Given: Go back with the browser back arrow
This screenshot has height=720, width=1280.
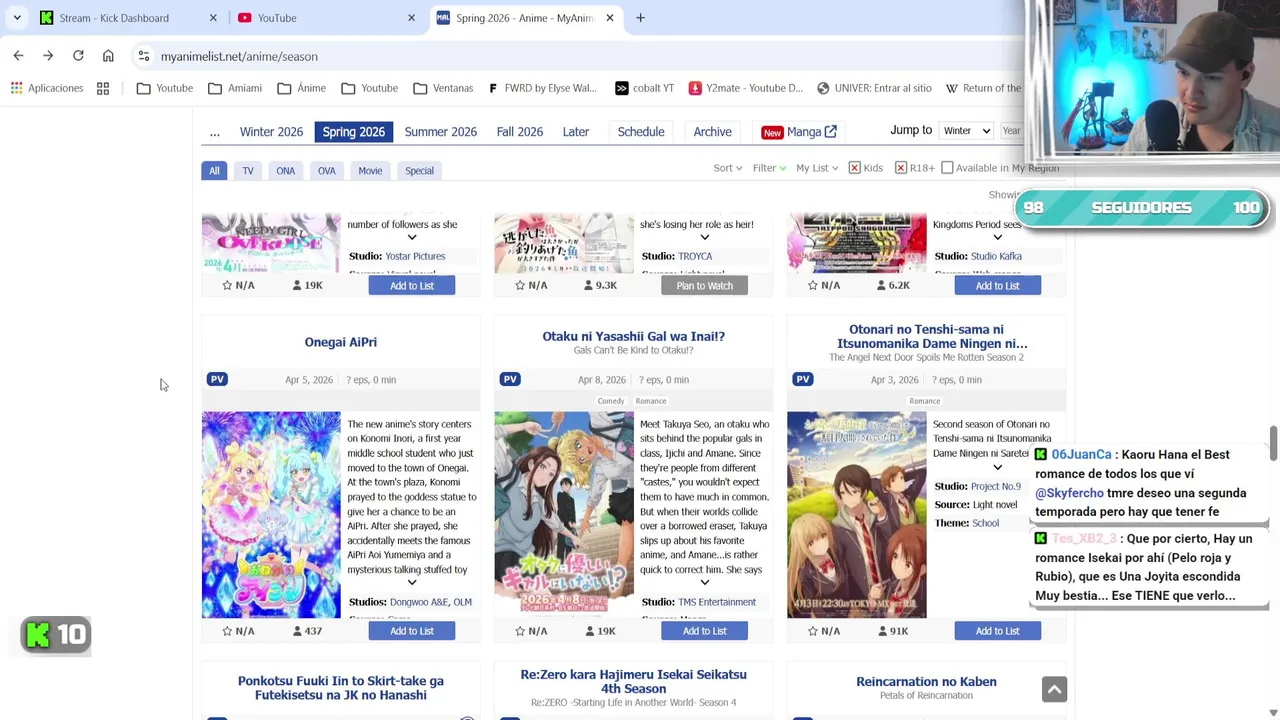Looking at the screenshot, I should (x=18, y=56).
